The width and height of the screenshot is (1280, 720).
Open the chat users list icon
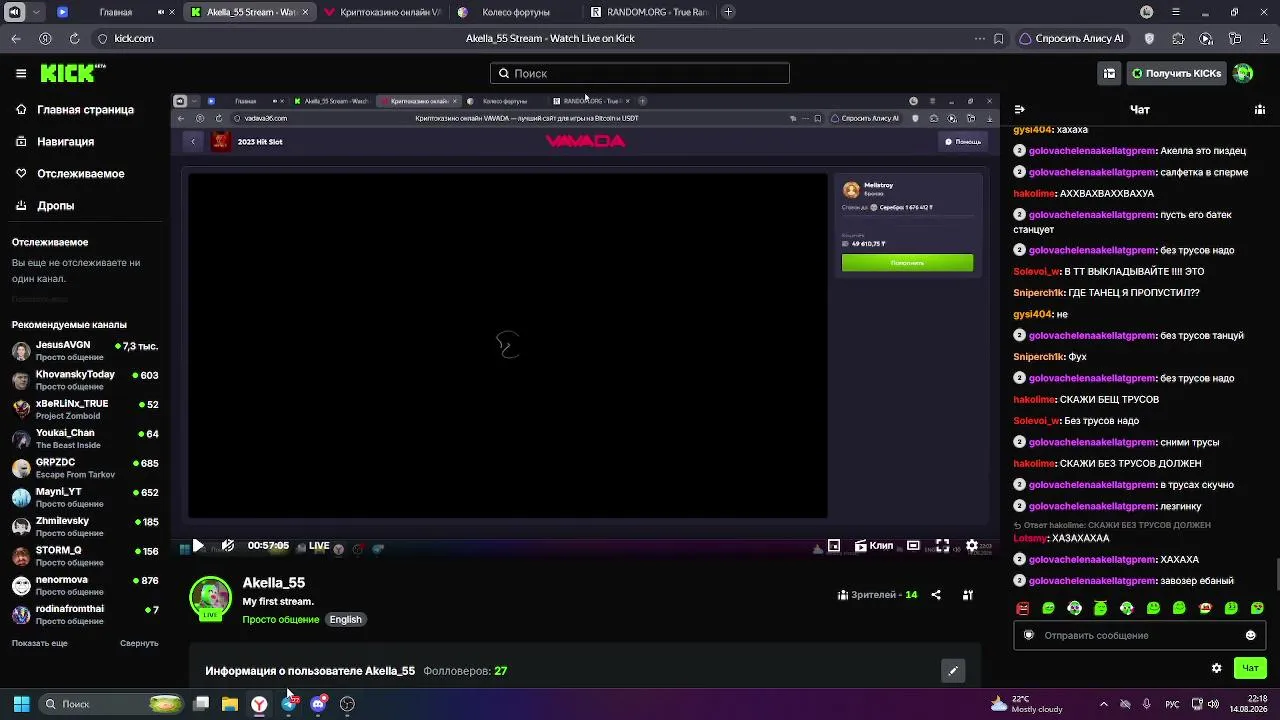tap(1260, 110)
